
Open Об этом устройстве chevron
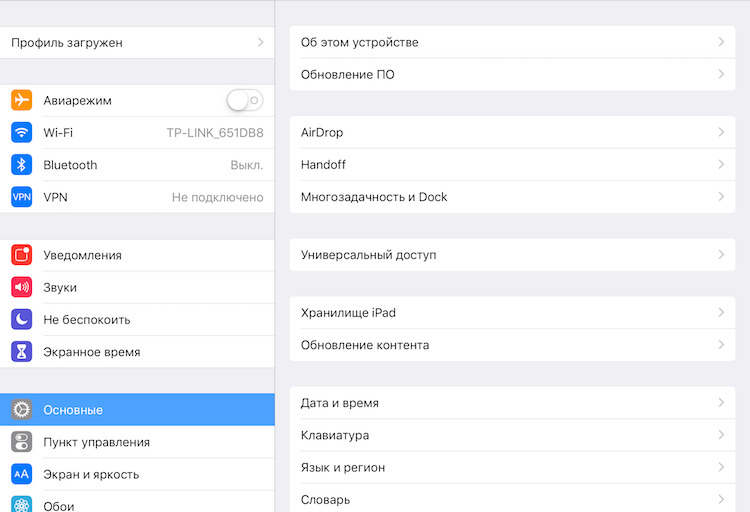721,42
